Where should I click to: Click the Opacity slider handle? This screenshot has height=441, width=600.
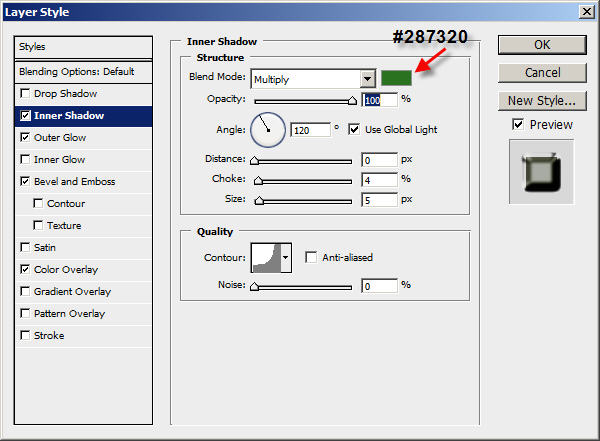click(x=352, y=101)
